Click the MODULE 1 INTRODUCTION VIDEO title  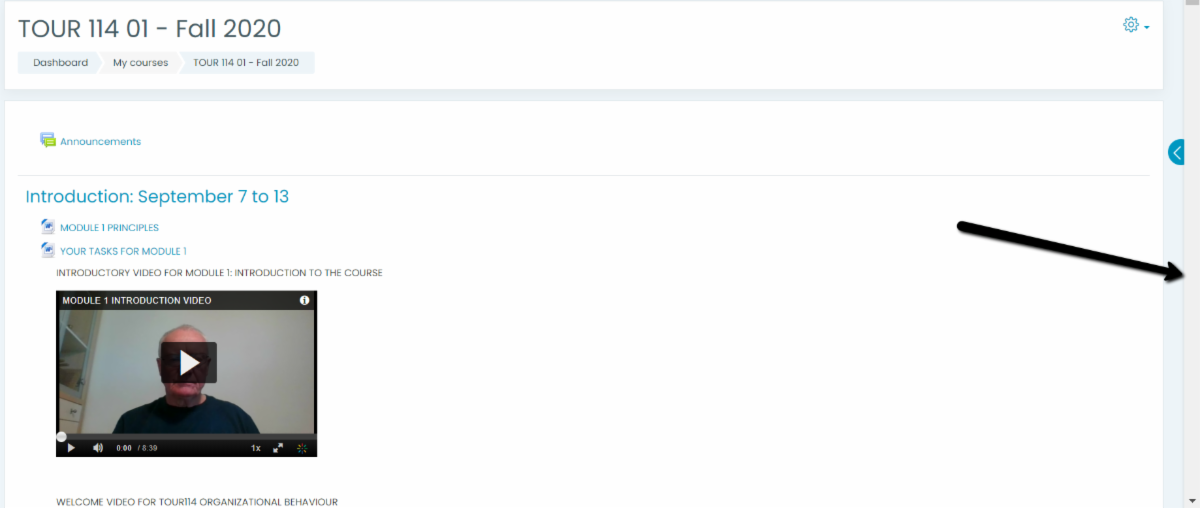137,300
